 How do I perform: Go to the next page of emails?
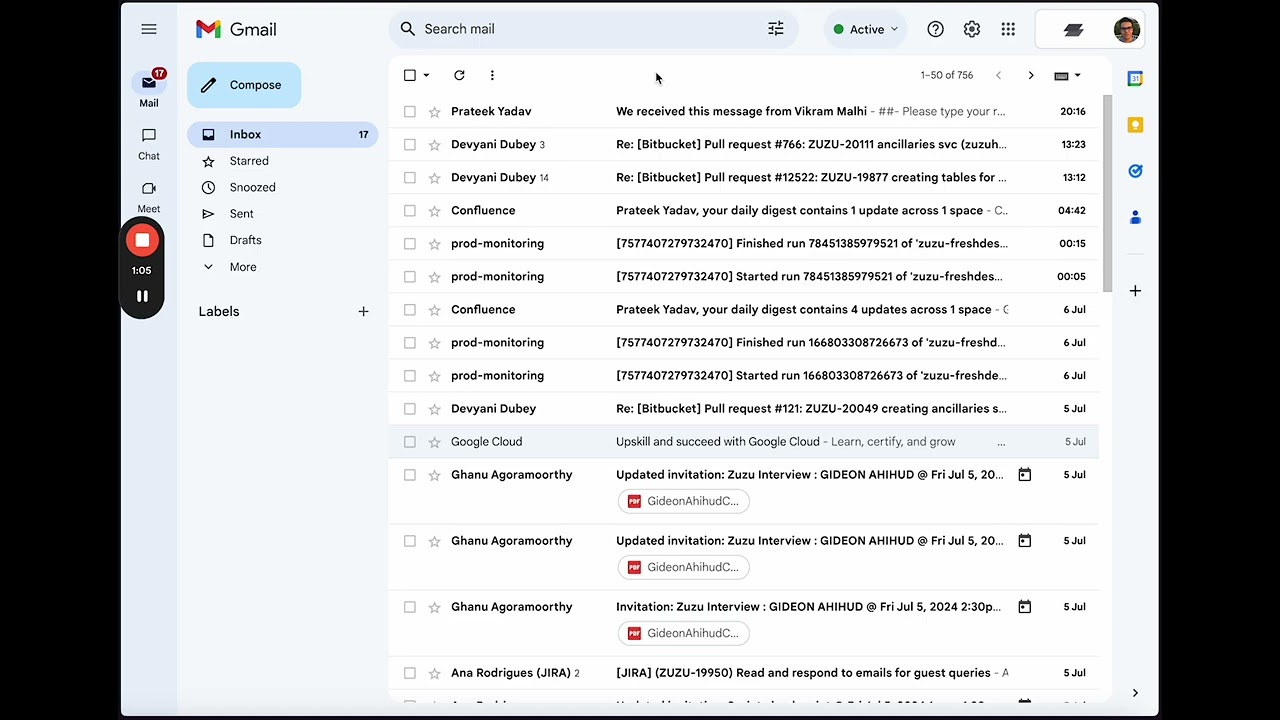[x=1031, y=75]
